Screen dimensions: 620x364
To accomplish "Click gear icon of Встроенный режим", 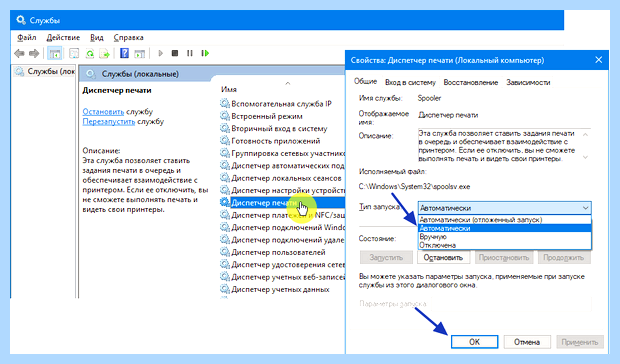I will [225, 116].
